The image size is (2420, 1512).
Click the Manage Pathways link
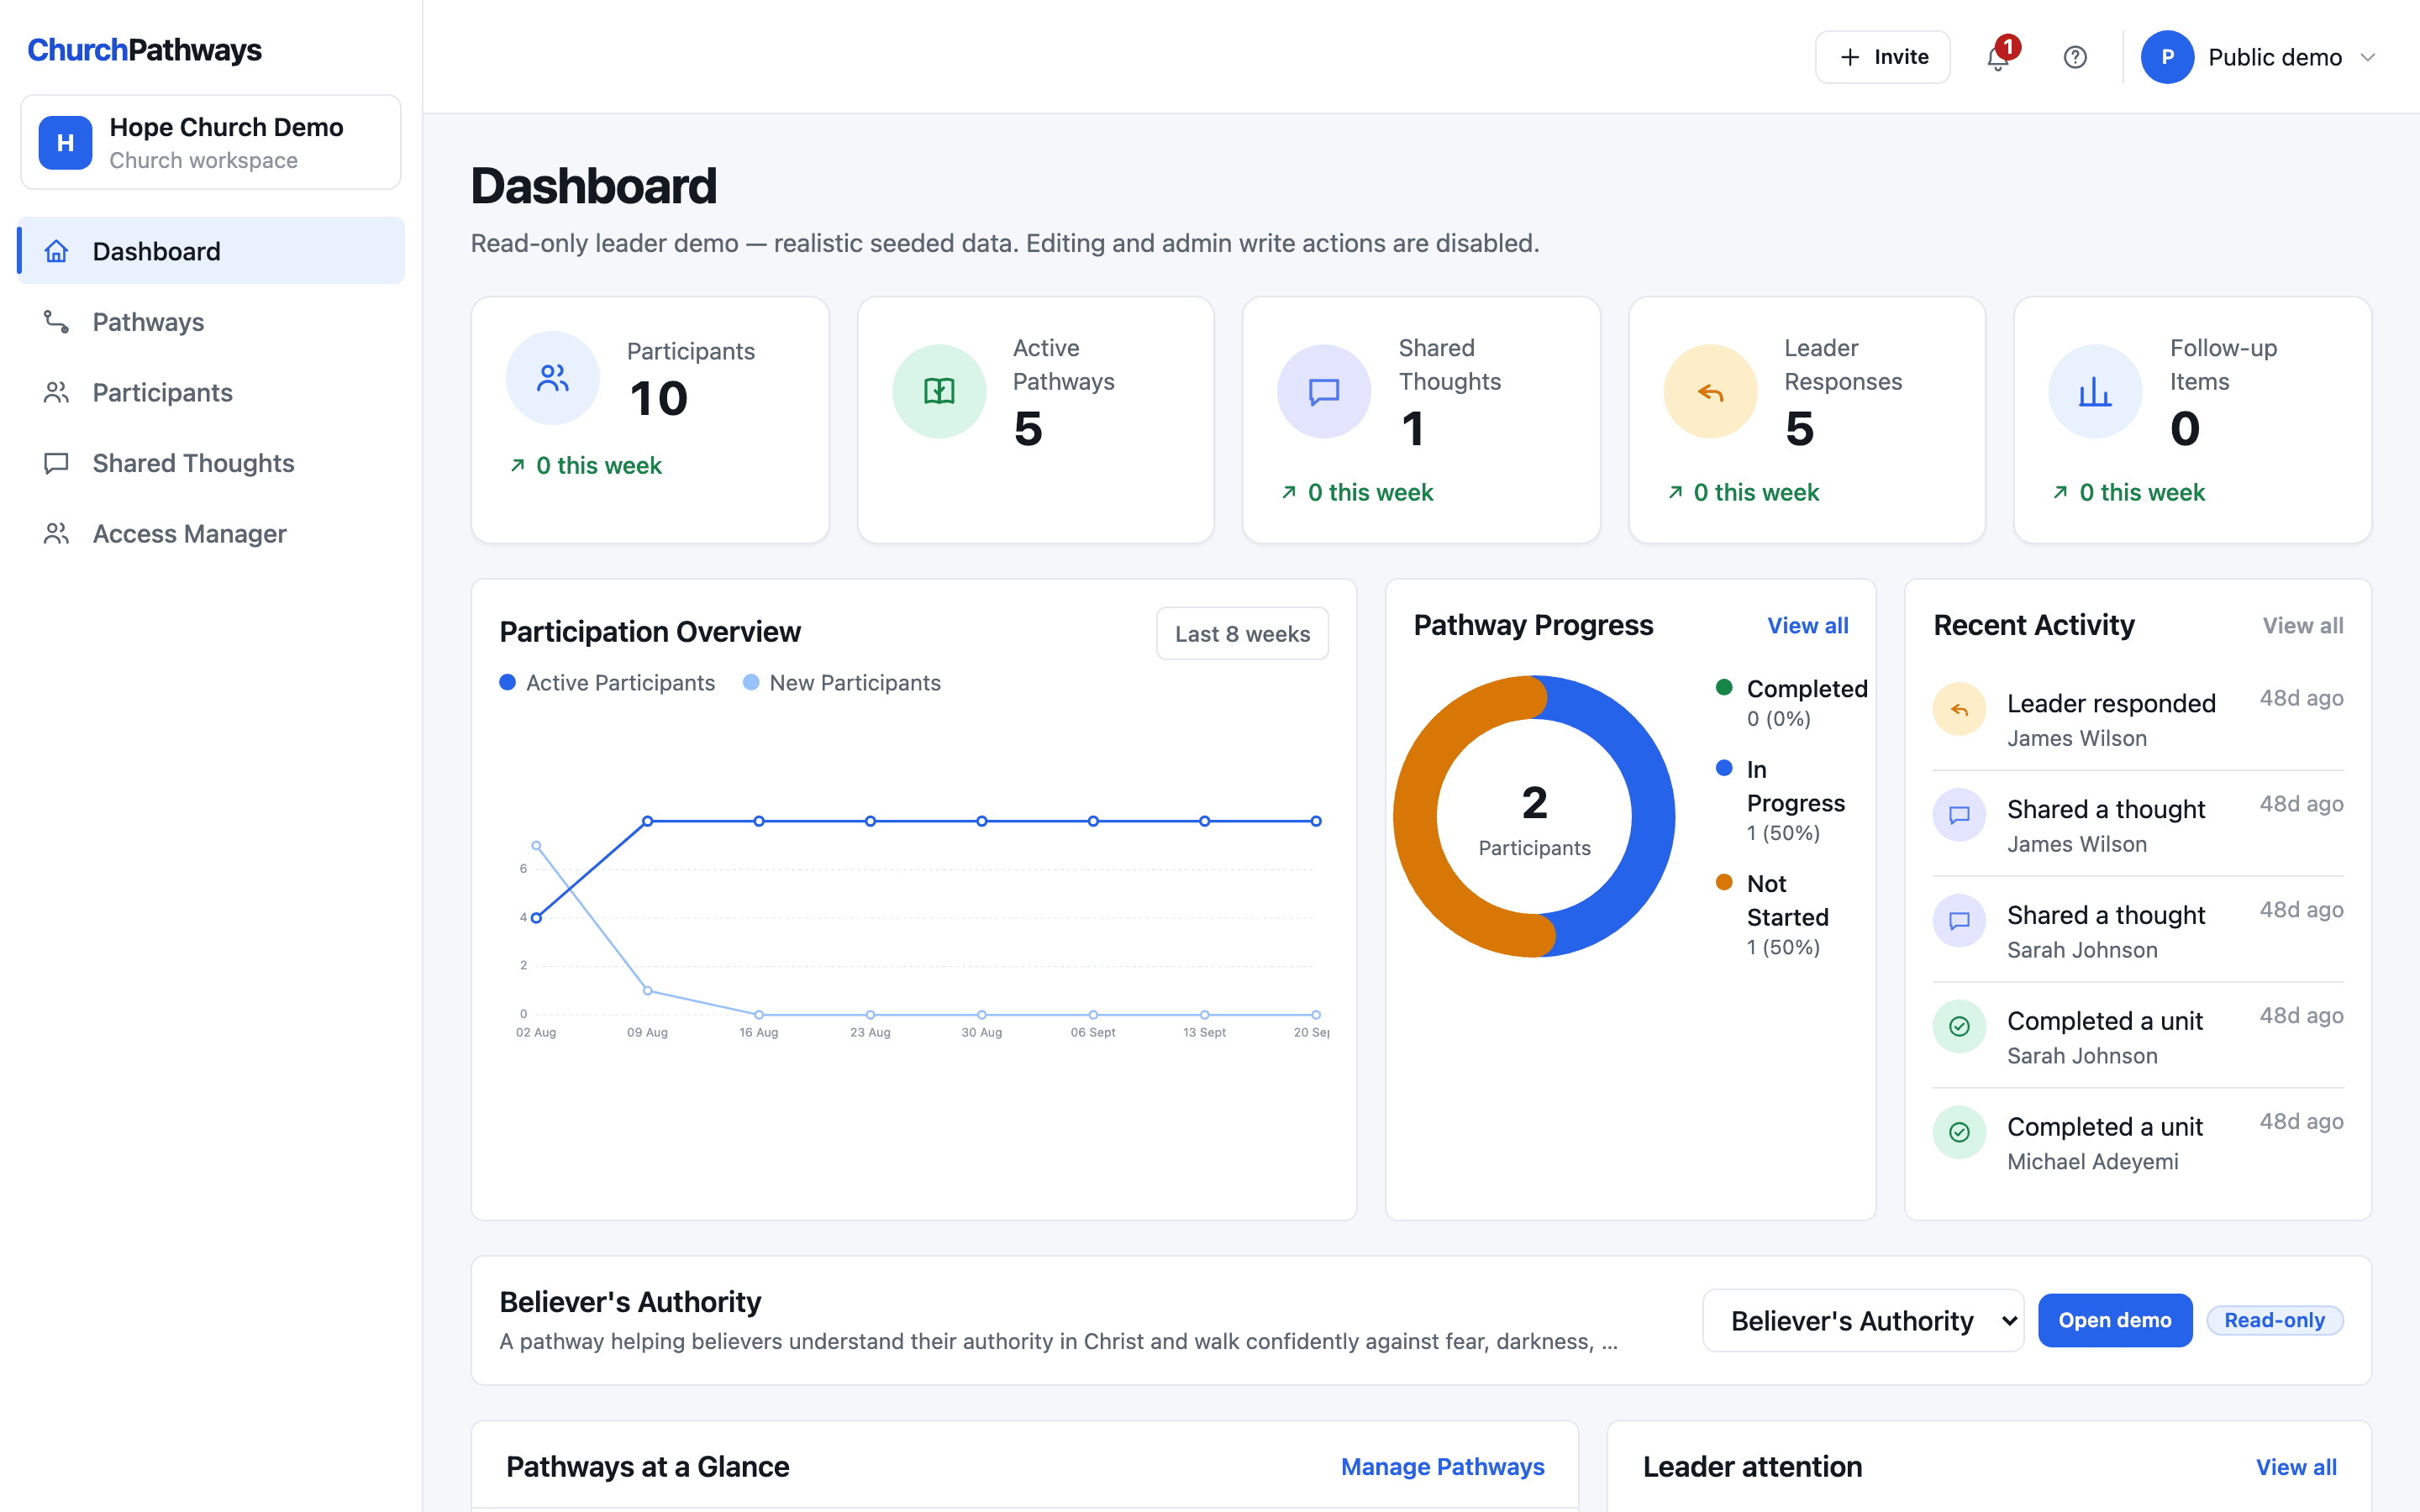coord(1442,1466)
